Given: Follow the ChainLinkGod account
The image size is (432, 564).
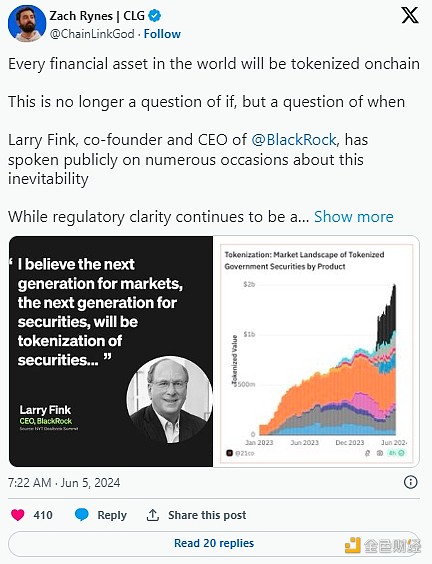Looking at the screenshot, I should click(x=162, y=34).
